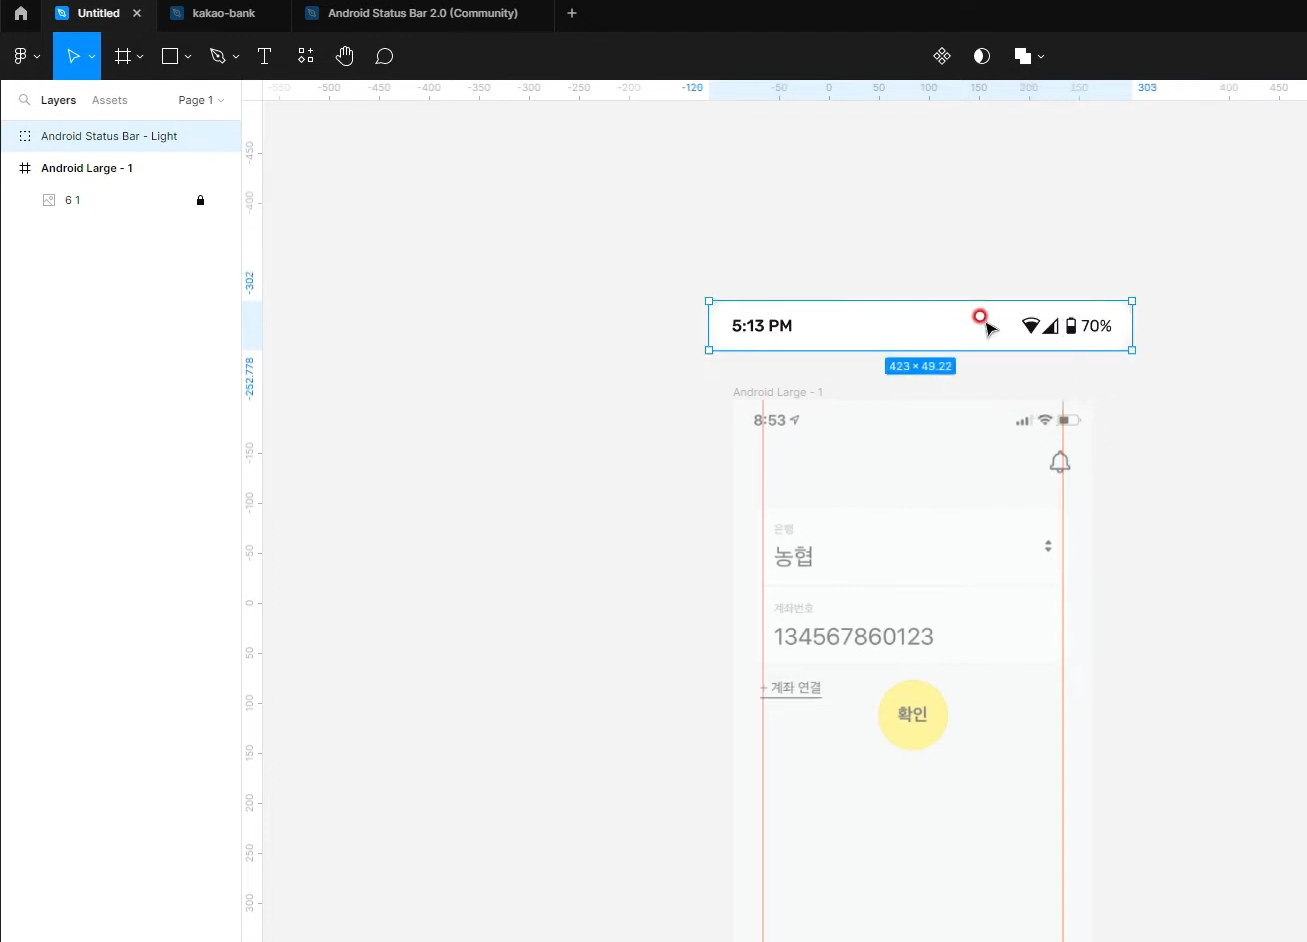Select the Pen tool
Viewport: 1307px width, 942px height.
(x=218, y=56)
